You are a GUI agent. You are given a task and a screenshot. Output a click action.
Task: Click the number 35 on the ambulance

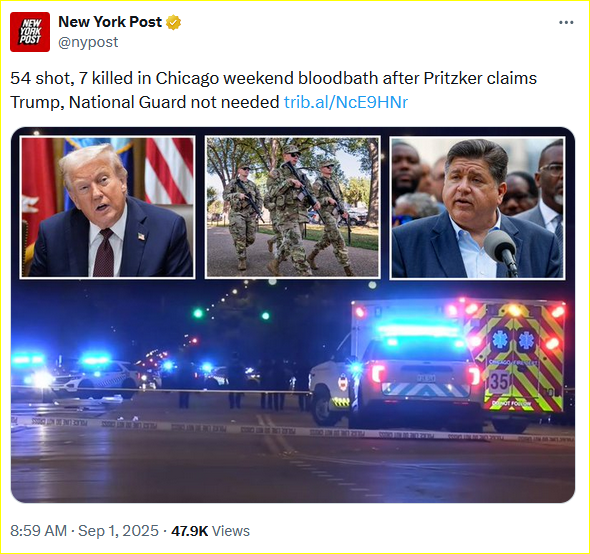coord(499,381)
